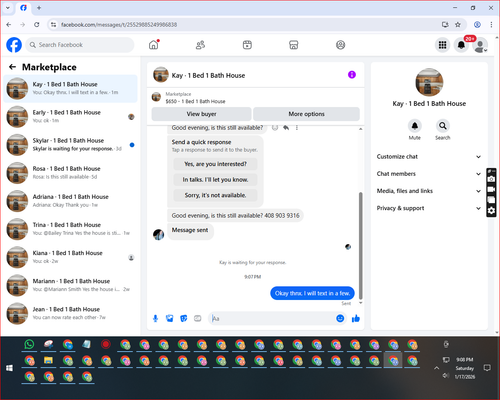Open the Mariann - 1 Bed 1 Bath House chat
The height and width of the screenshot is (400, 500).
tap(70, 285)
